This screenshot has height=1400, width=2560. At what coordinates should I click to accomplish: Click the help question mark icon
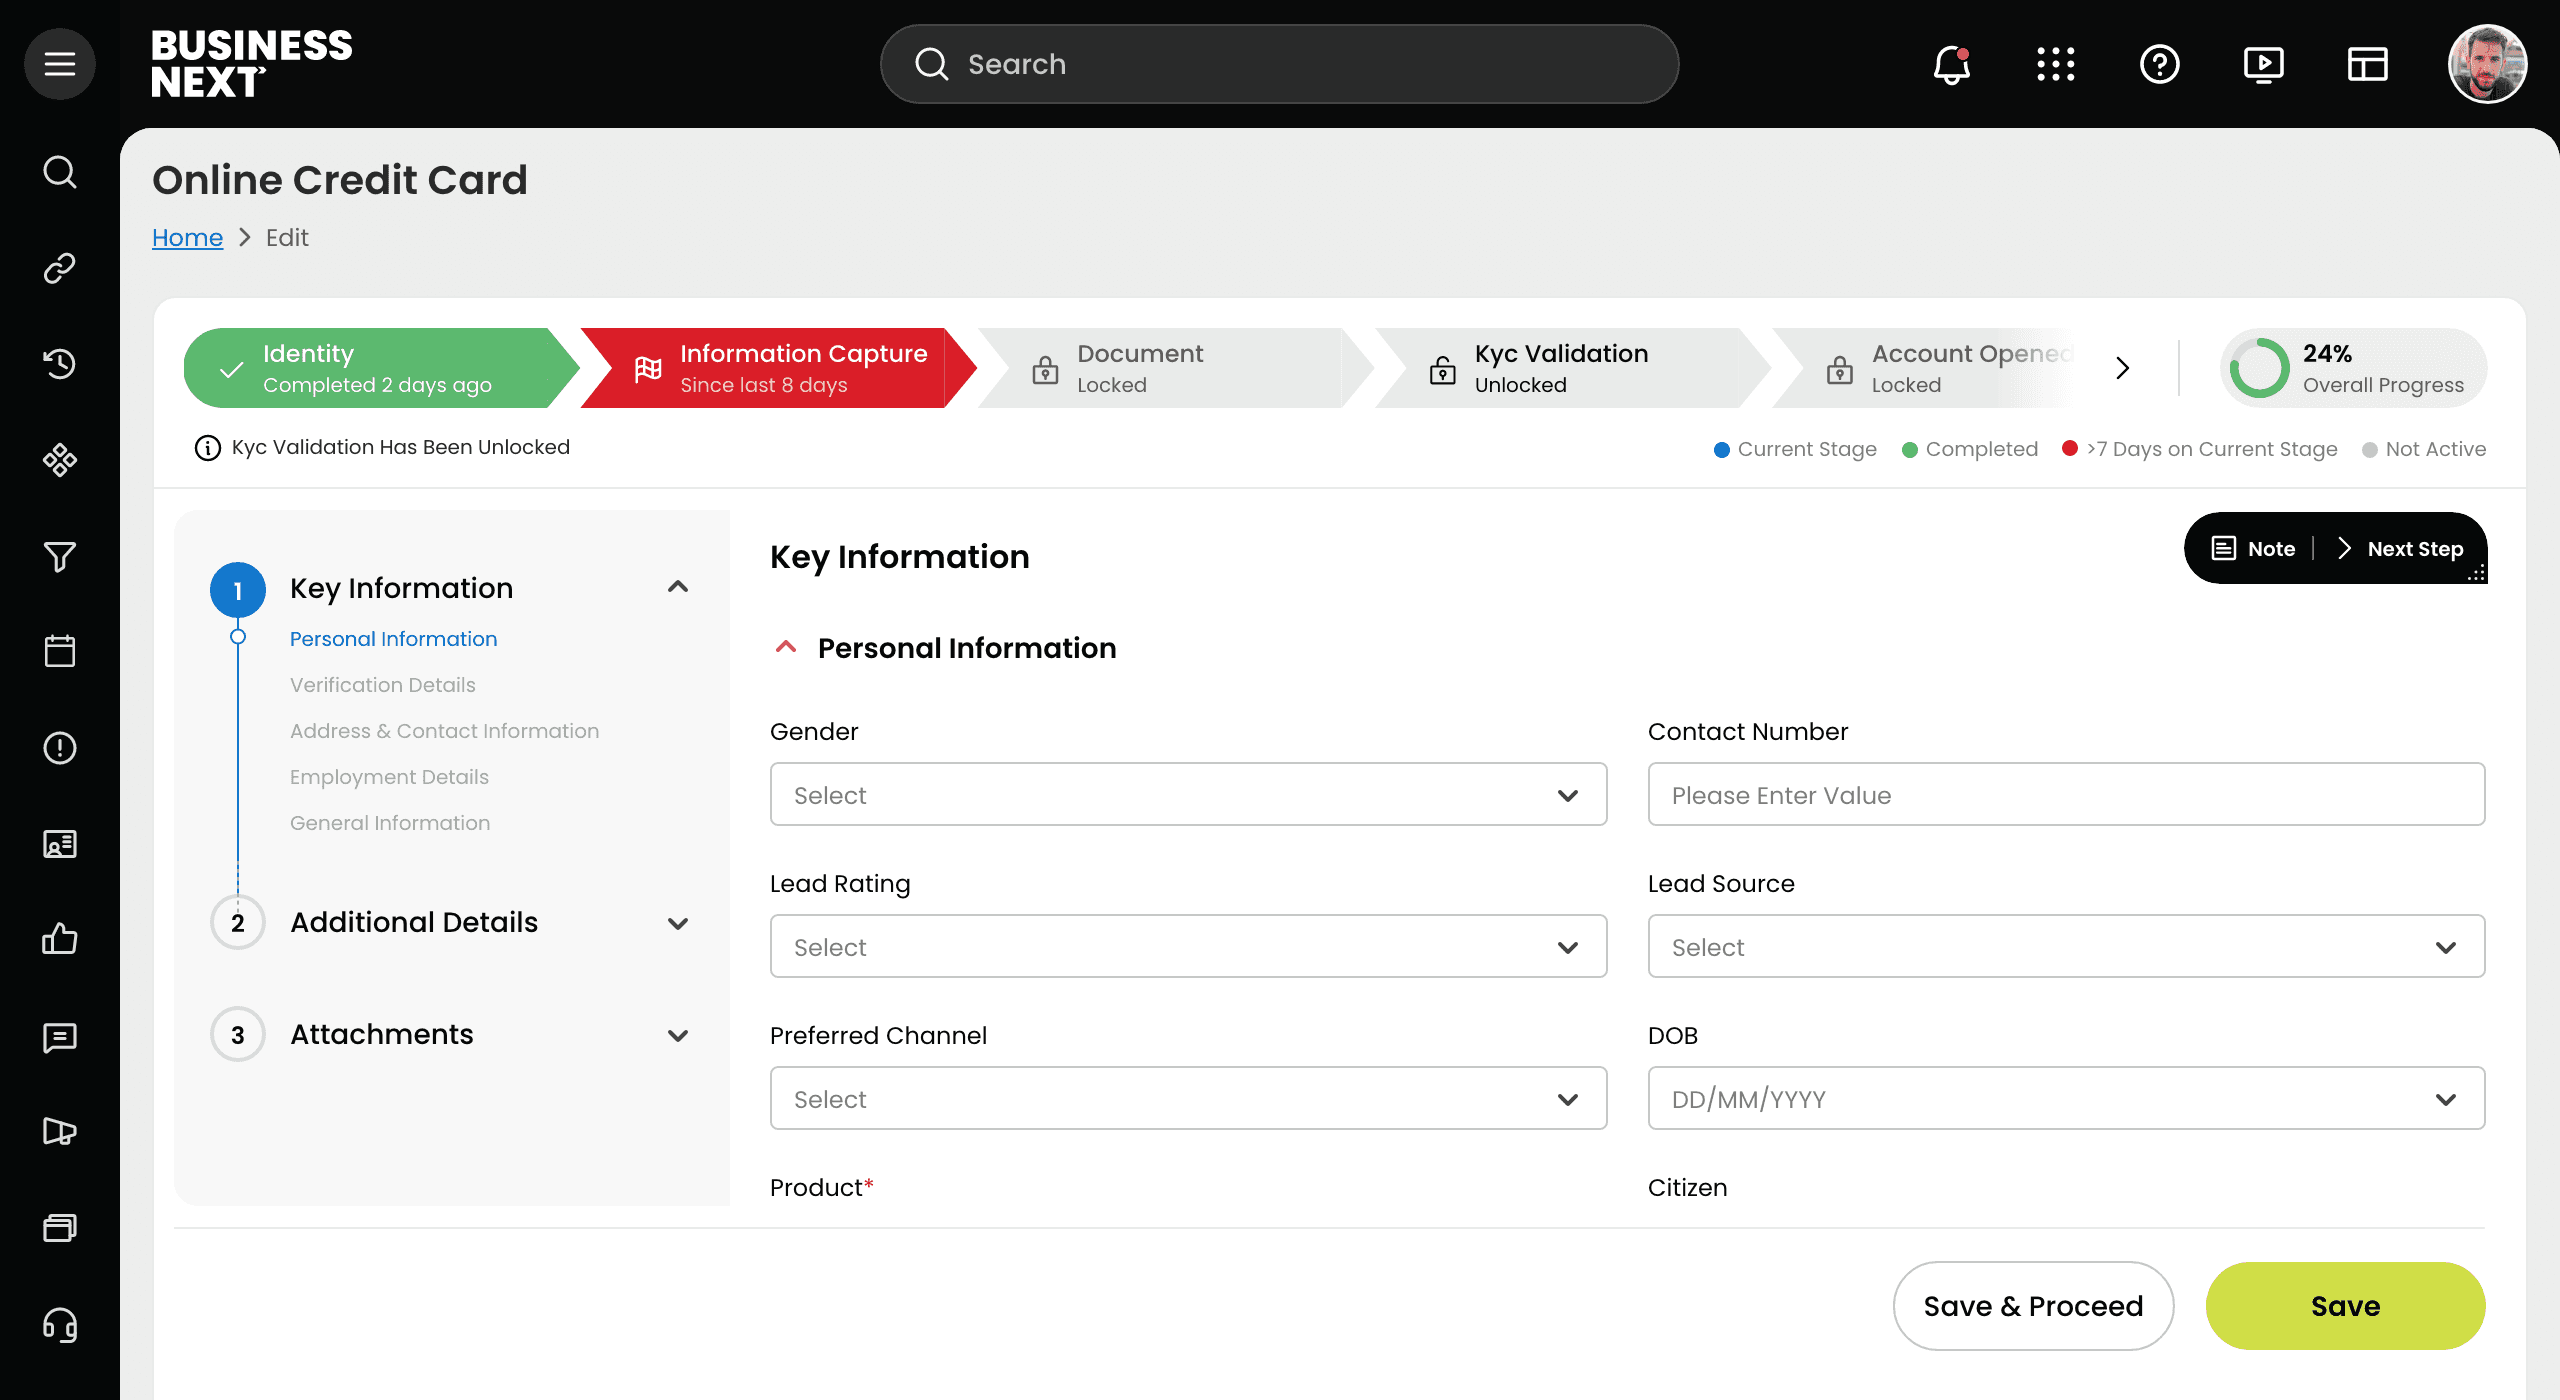click(2159, 65)
